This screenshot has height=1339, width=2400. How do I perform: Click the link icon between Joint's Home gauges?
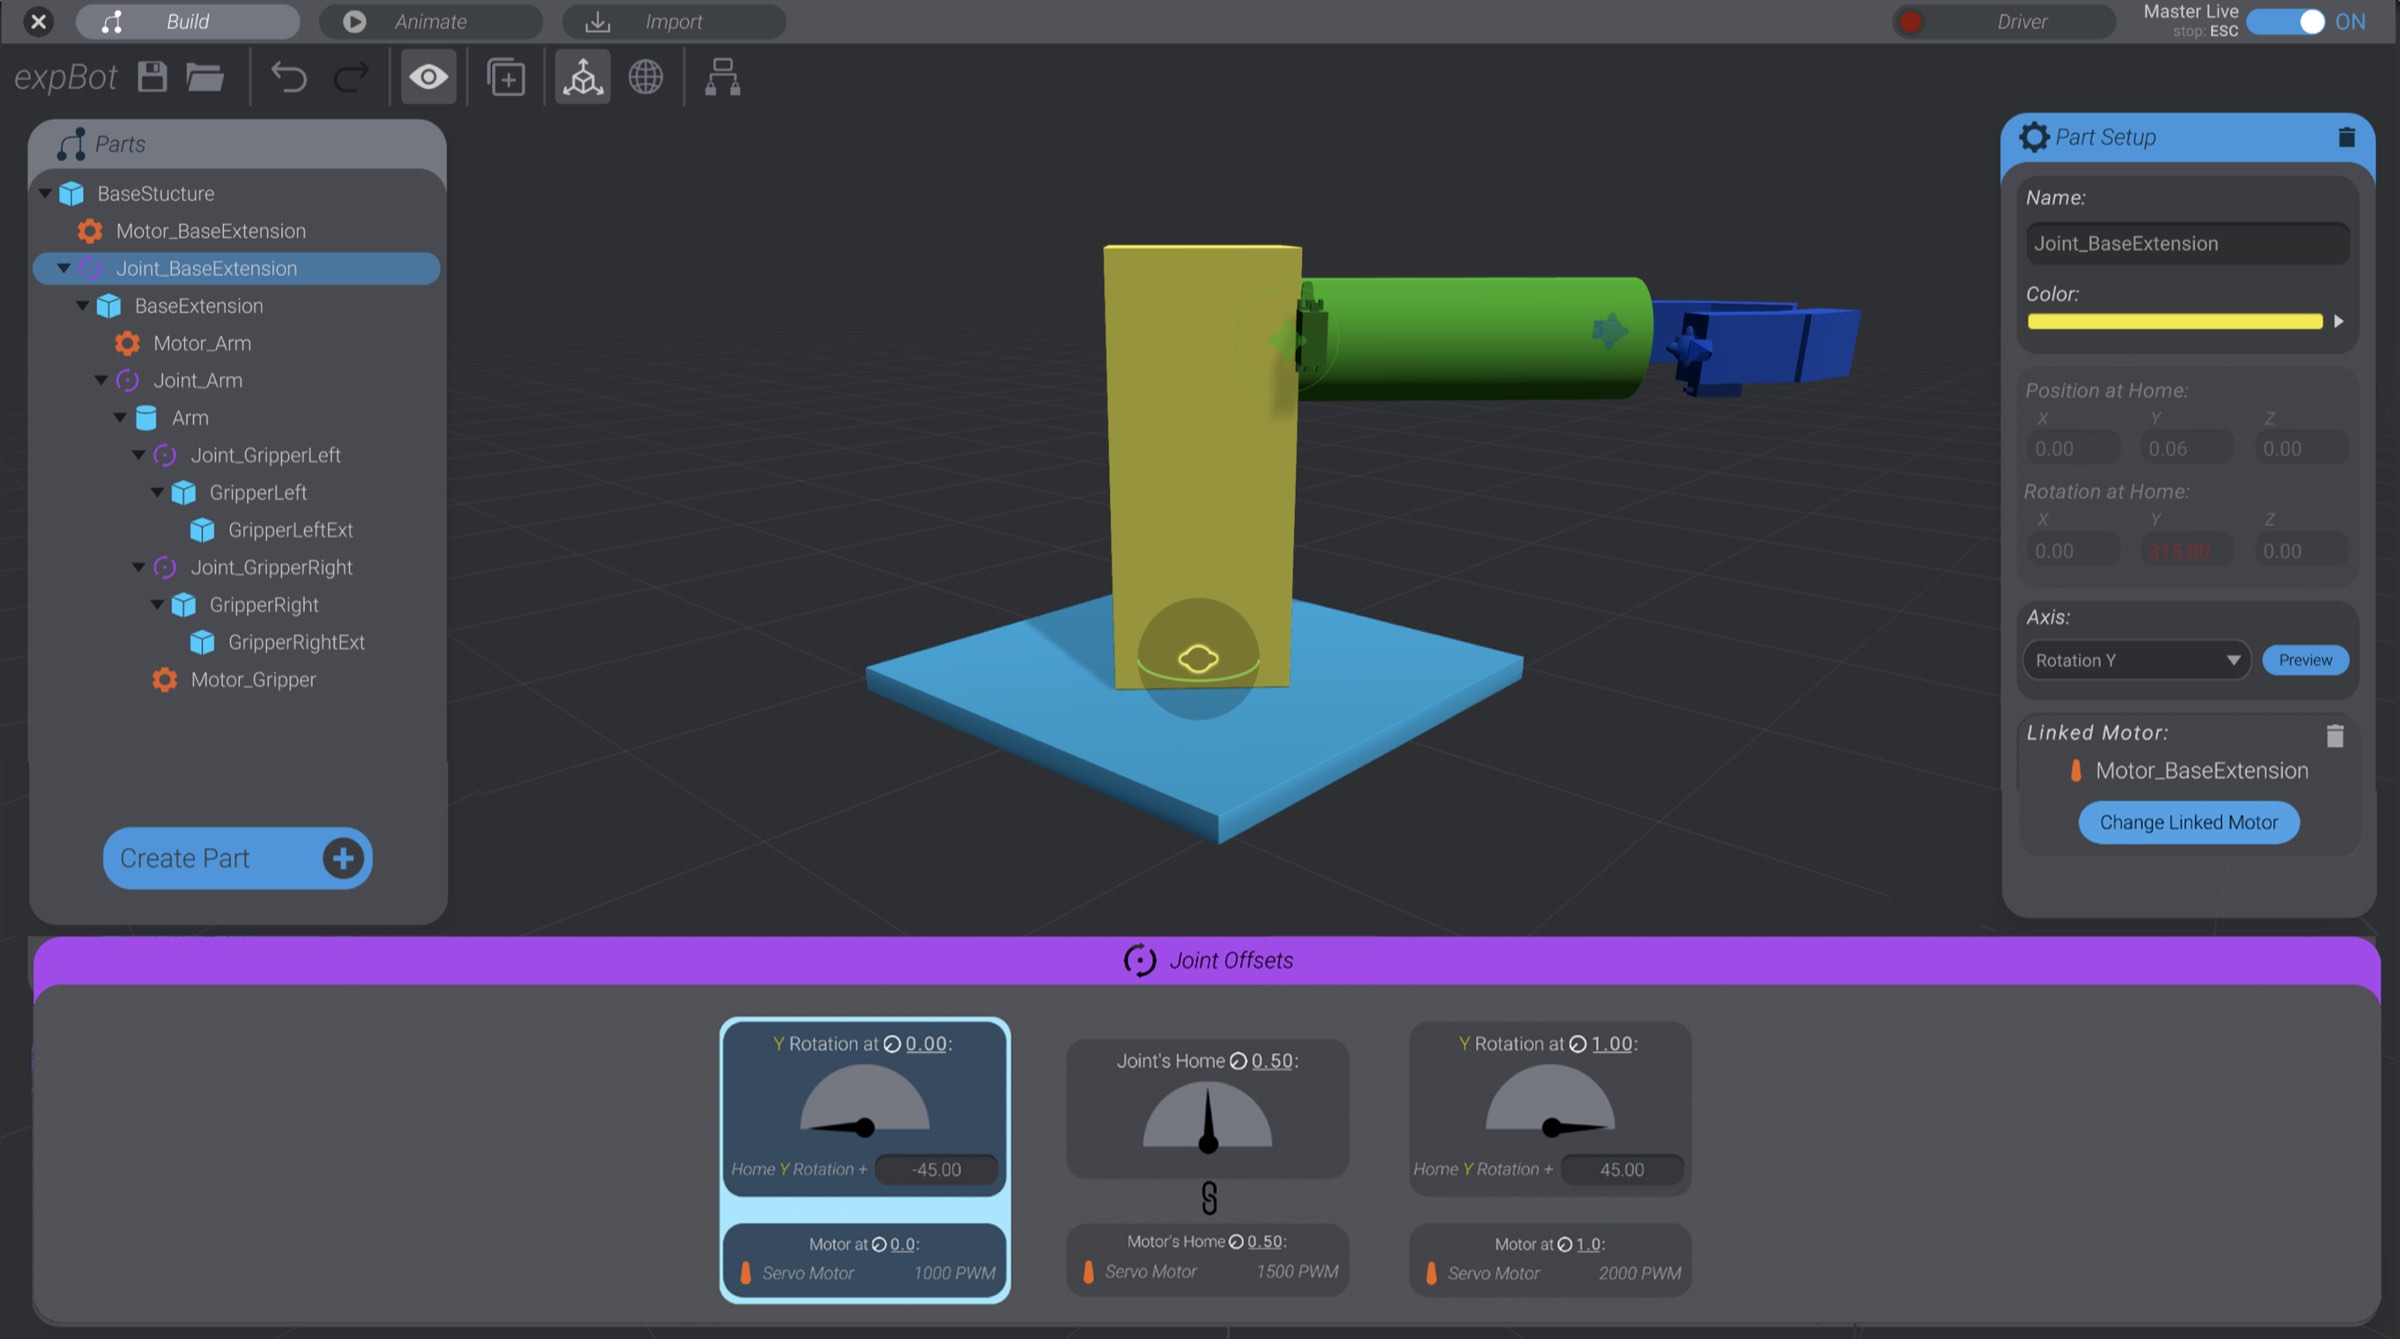(1207, 1199)
